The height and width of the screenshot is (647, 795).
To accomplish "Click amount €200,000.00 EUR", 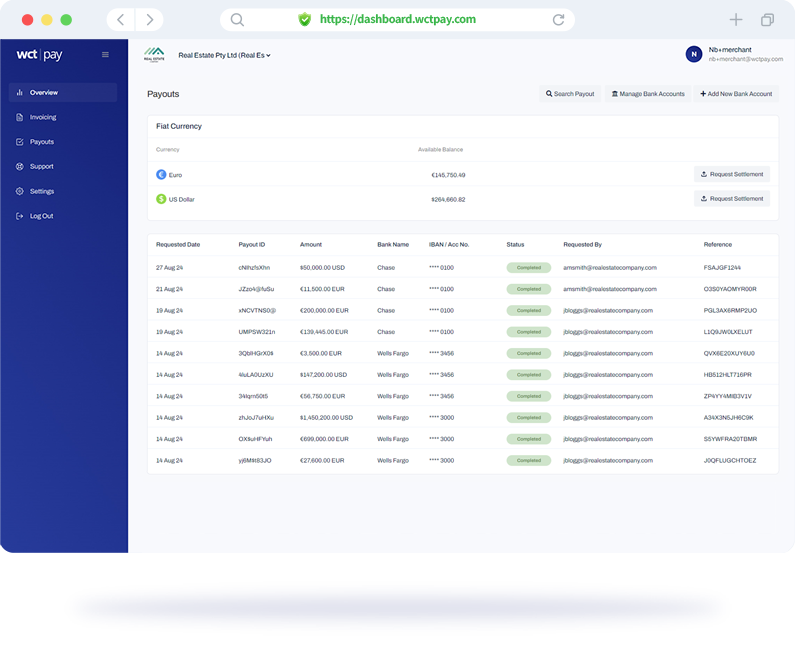I will click(324, 310).
